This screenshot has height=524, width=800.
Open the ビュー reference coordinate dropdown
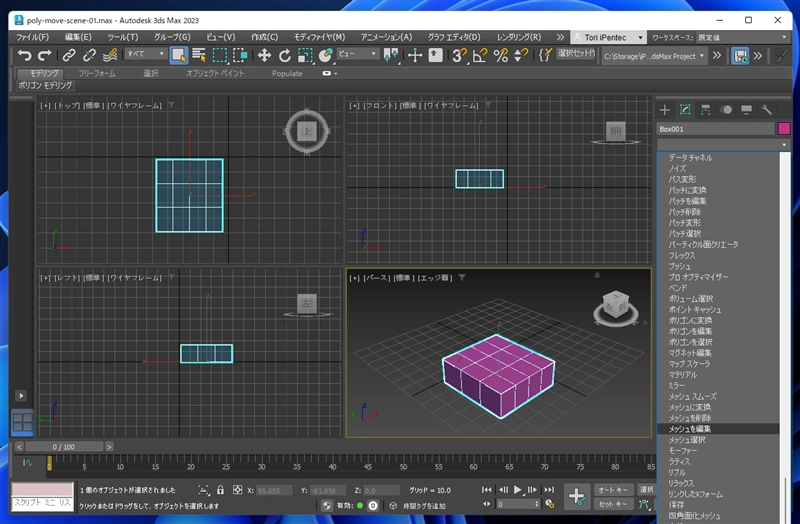pyautogui.click(x=357, y=53)
